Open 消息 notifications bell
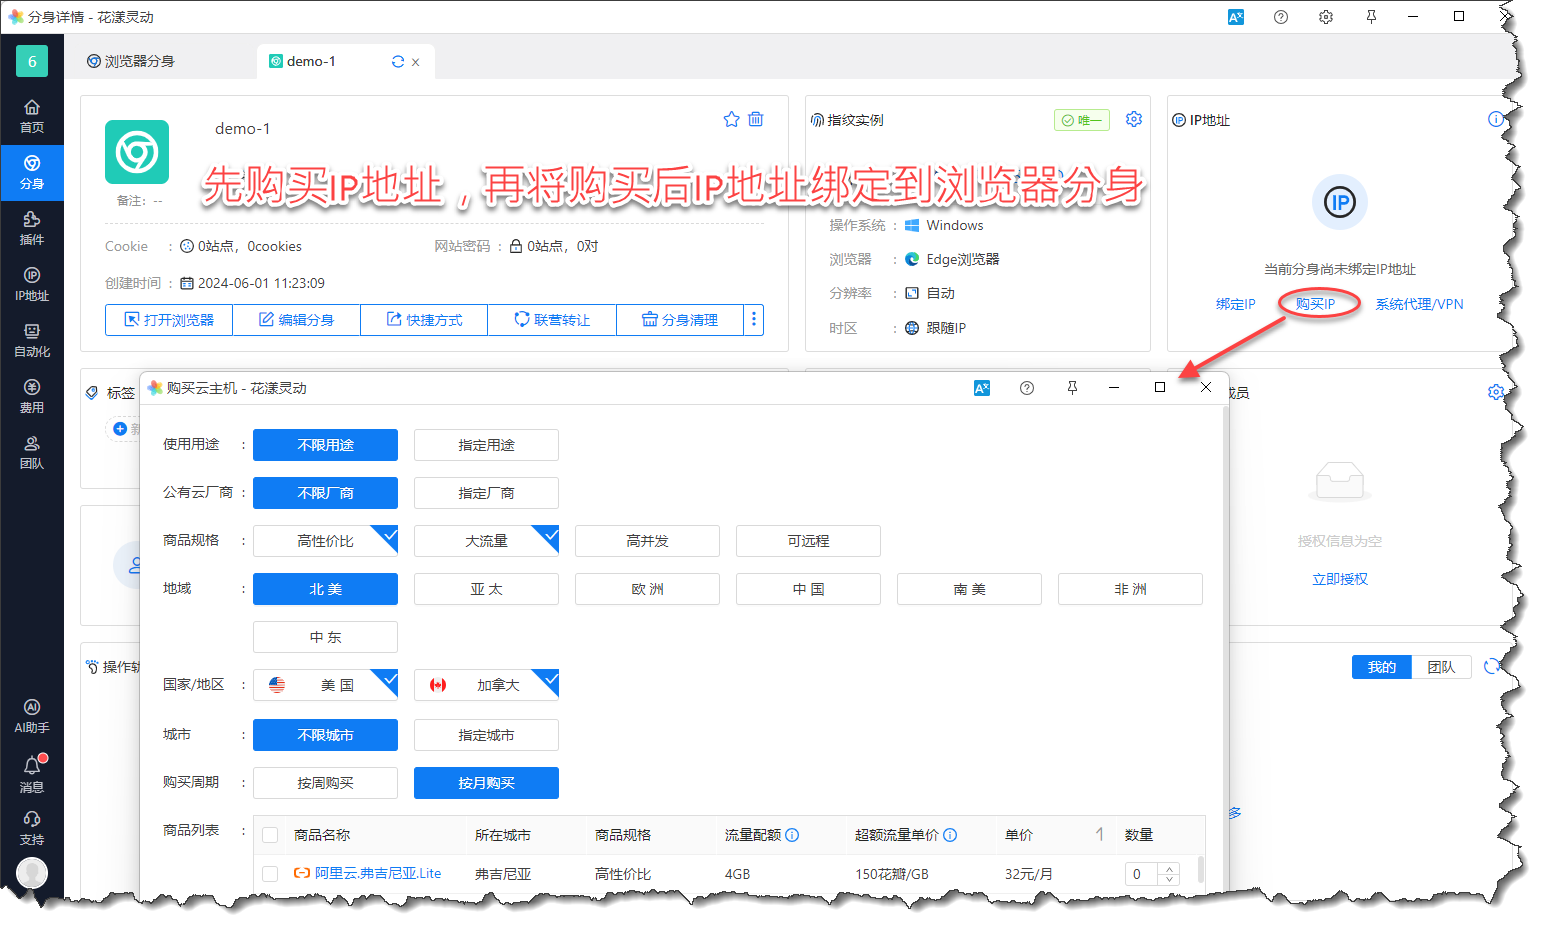The width and height of the screenshot is (1544, 932). [x=32, y=773]
